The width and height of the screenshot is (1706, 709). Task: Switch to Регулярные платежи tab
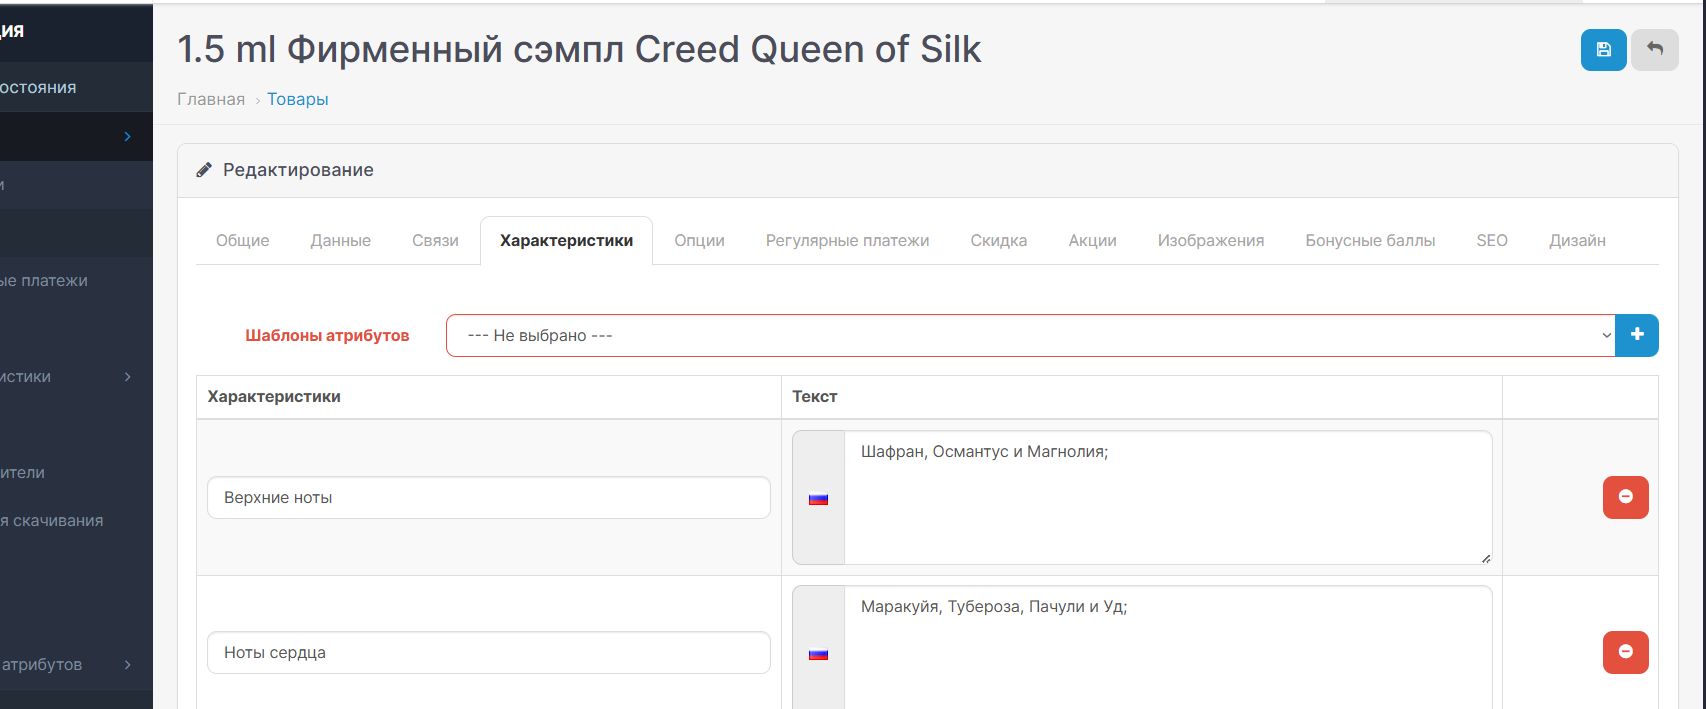click(847, 241)
